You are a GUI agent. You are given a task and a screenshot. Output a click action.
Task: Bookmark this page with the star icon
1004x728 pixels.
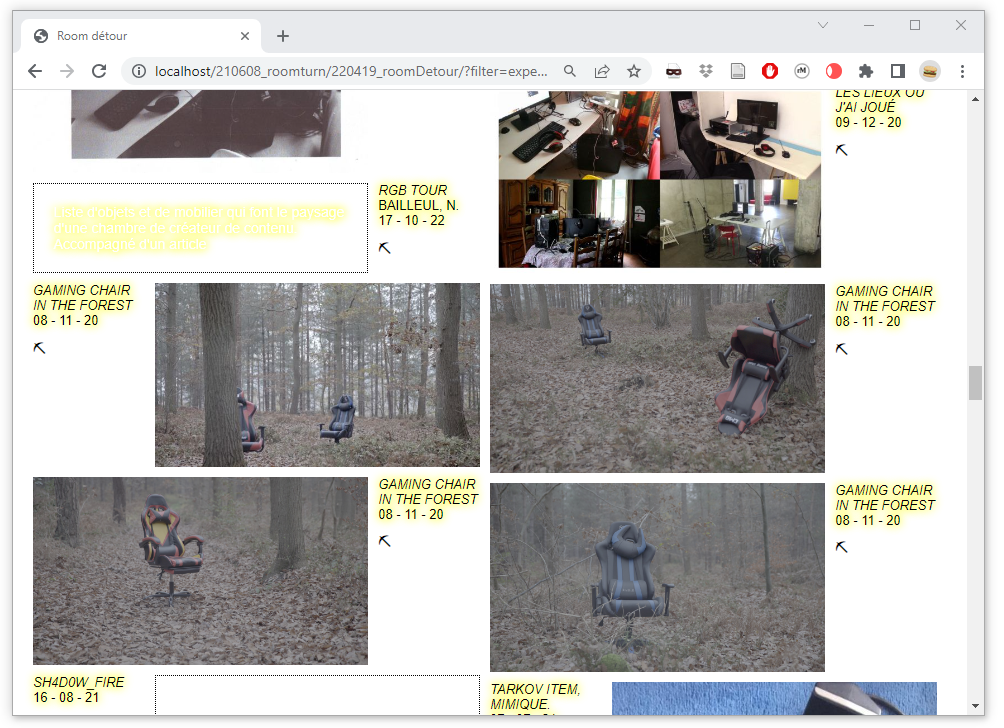click(633, 71)
